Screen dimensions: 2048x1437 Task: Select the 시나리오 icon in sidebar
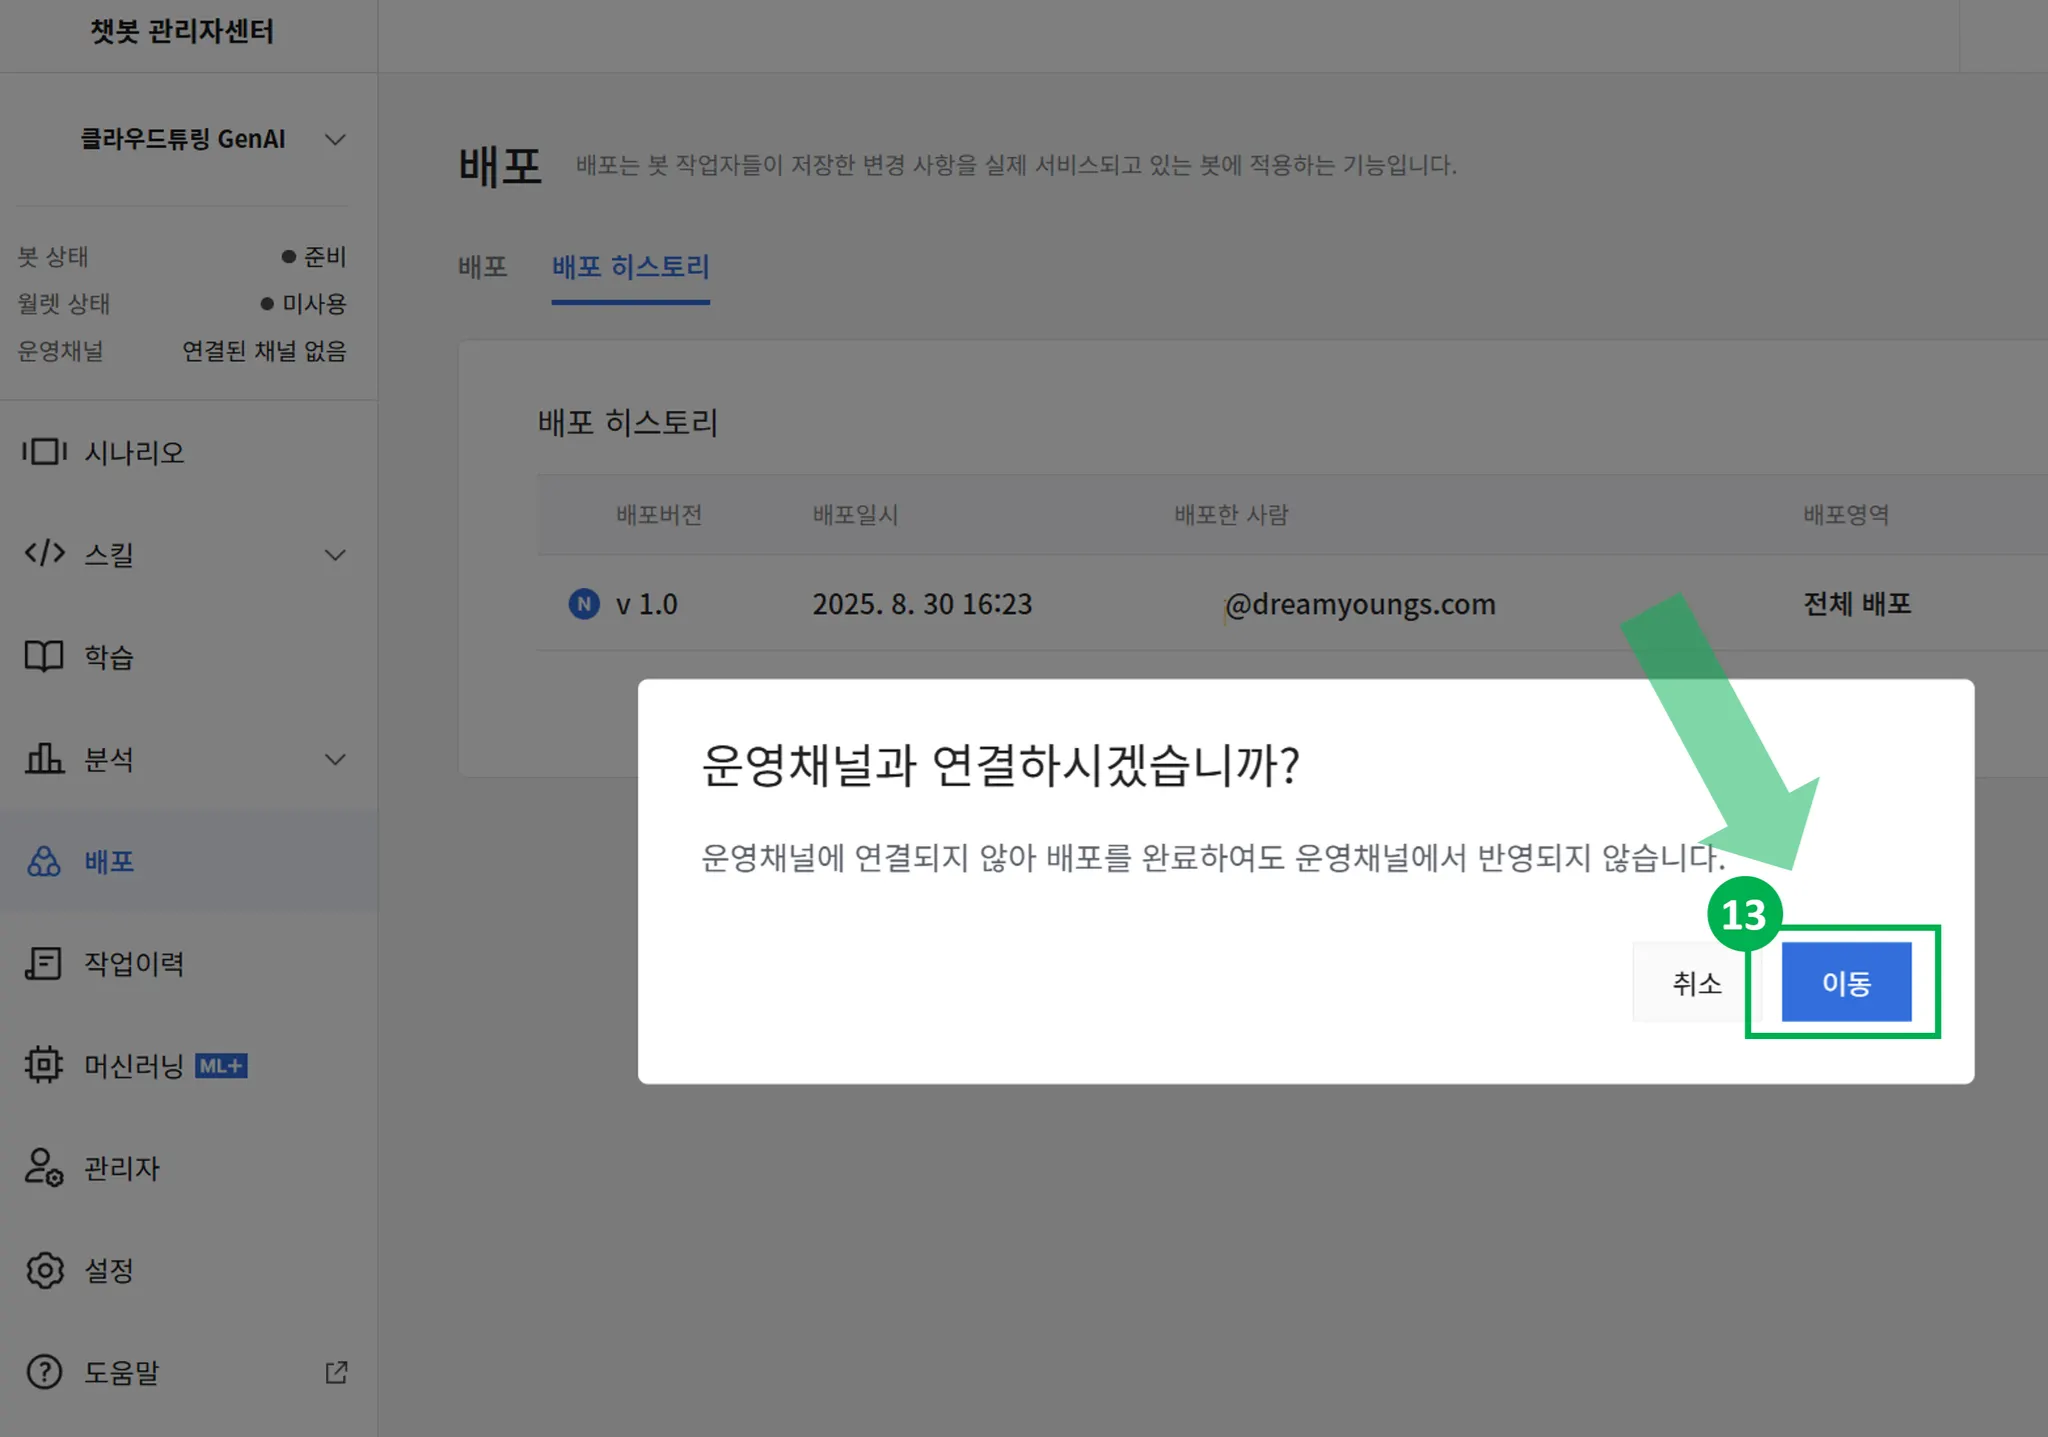coord(44,453)
